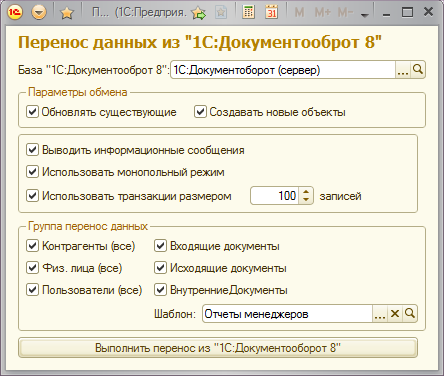Uncheck Выводить информационные сообщения
Image resolution: width=444 pixels, height=376 pixels.
point(32,150)
